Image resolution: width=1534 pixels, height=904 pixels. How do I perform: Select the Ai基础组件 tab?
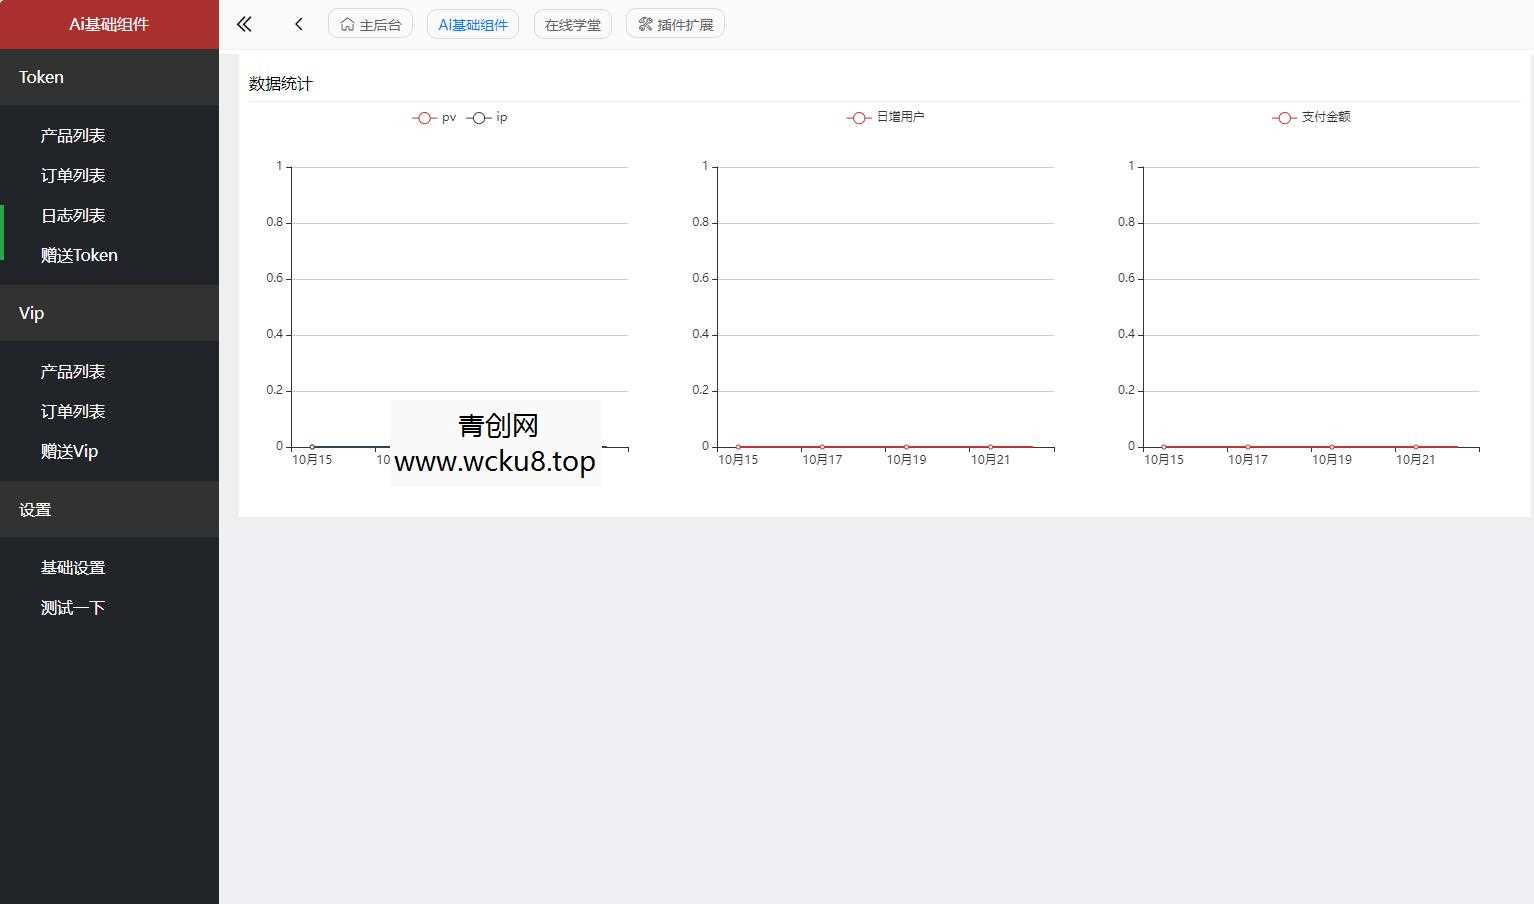point(472,23)
